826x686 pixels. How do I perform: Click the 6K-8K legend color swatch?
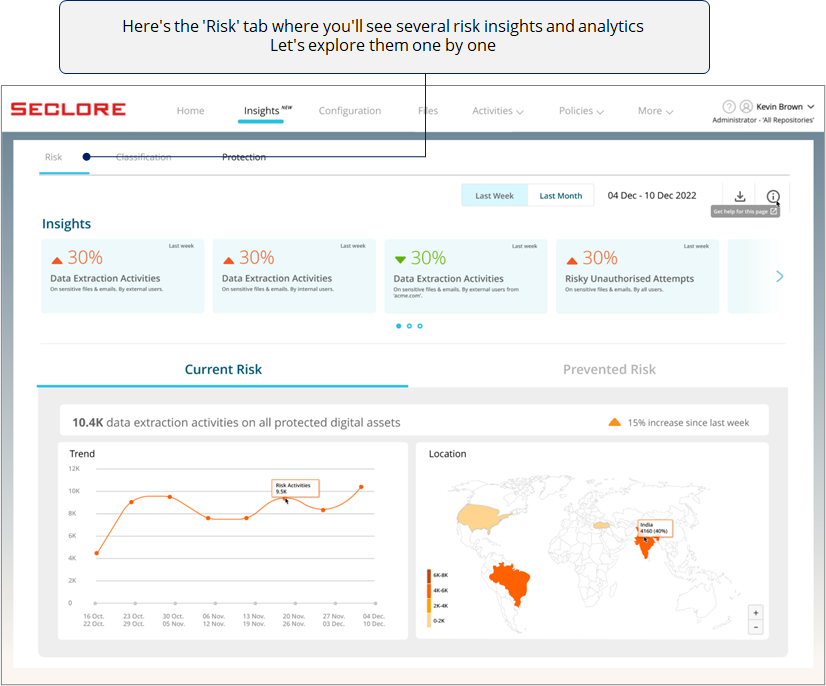click(x=429, y=575)
